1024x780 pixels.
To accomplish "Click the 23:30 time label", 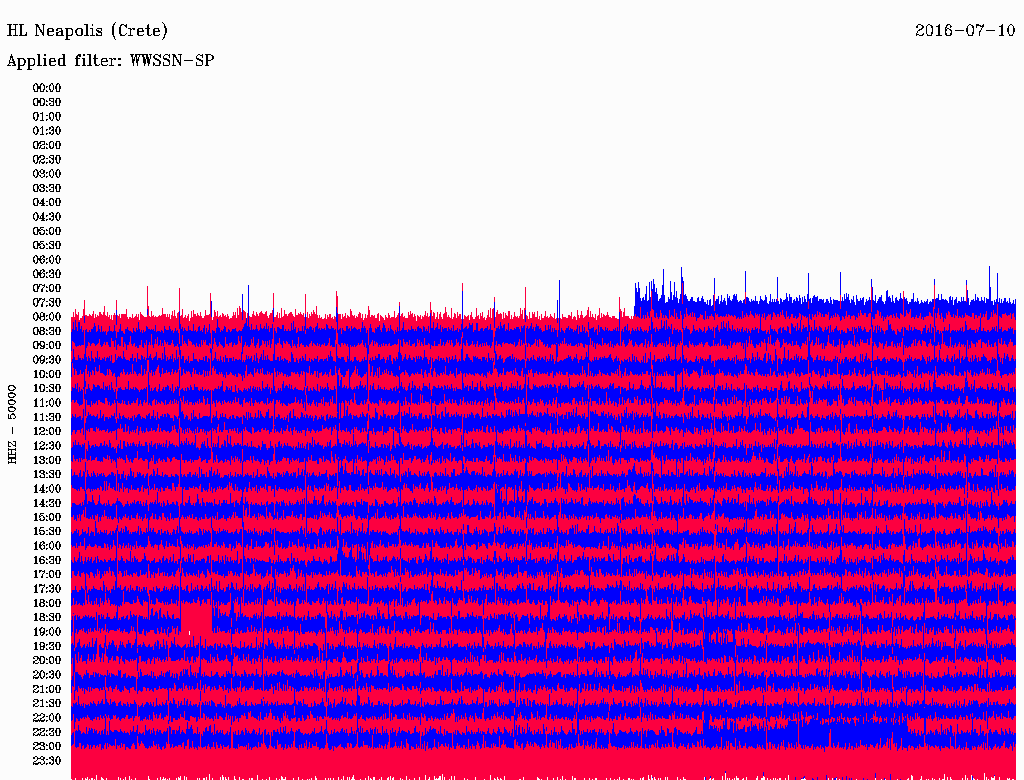I will coord(47,761).
